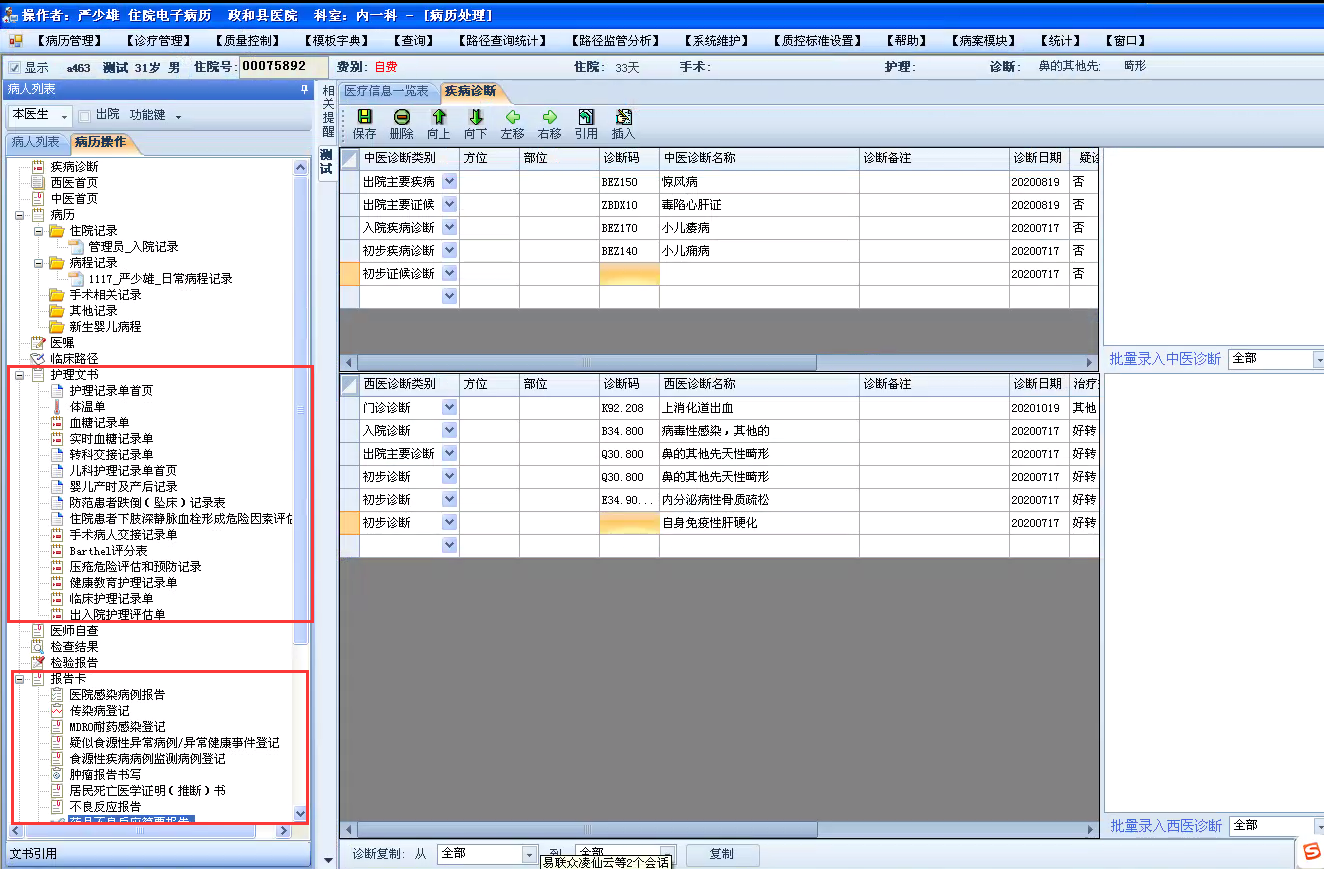Open the 批量录入西医诊断 dropdown
Image resolution: width=1324 pixels, height=869 pixels.
point(1318,825)
